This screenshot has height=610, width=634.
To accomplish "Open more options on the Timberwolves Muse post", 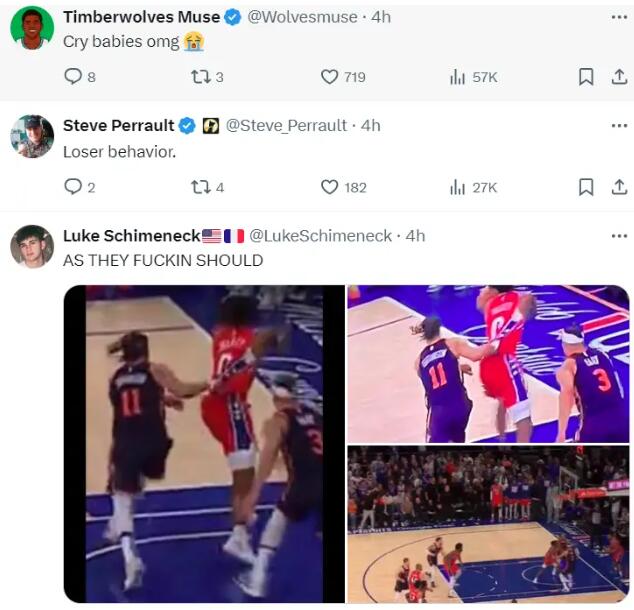I will pyautogui.click(x=619, y=17).
